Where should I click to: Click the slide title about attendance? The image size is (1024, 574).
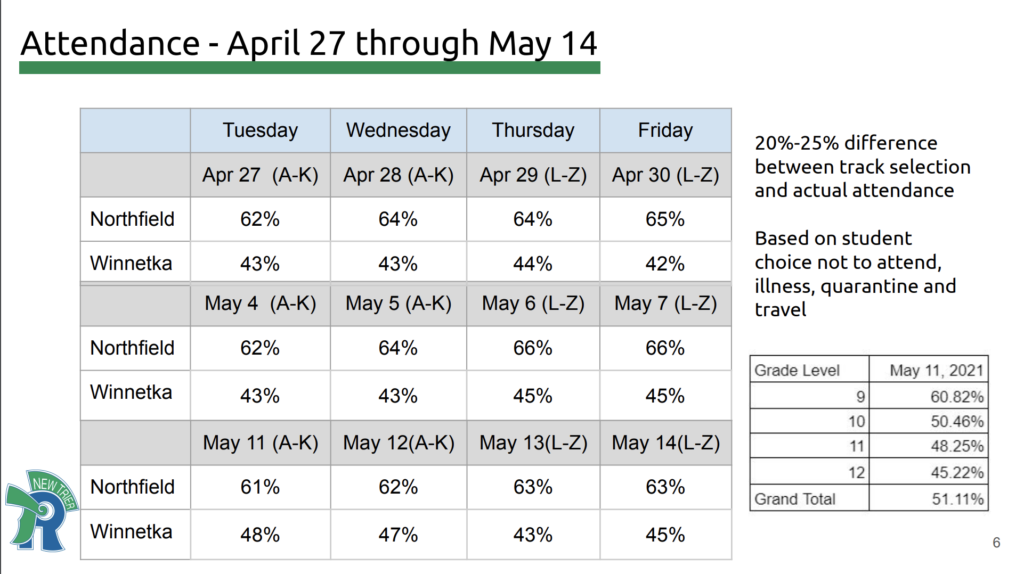point(309,44)
